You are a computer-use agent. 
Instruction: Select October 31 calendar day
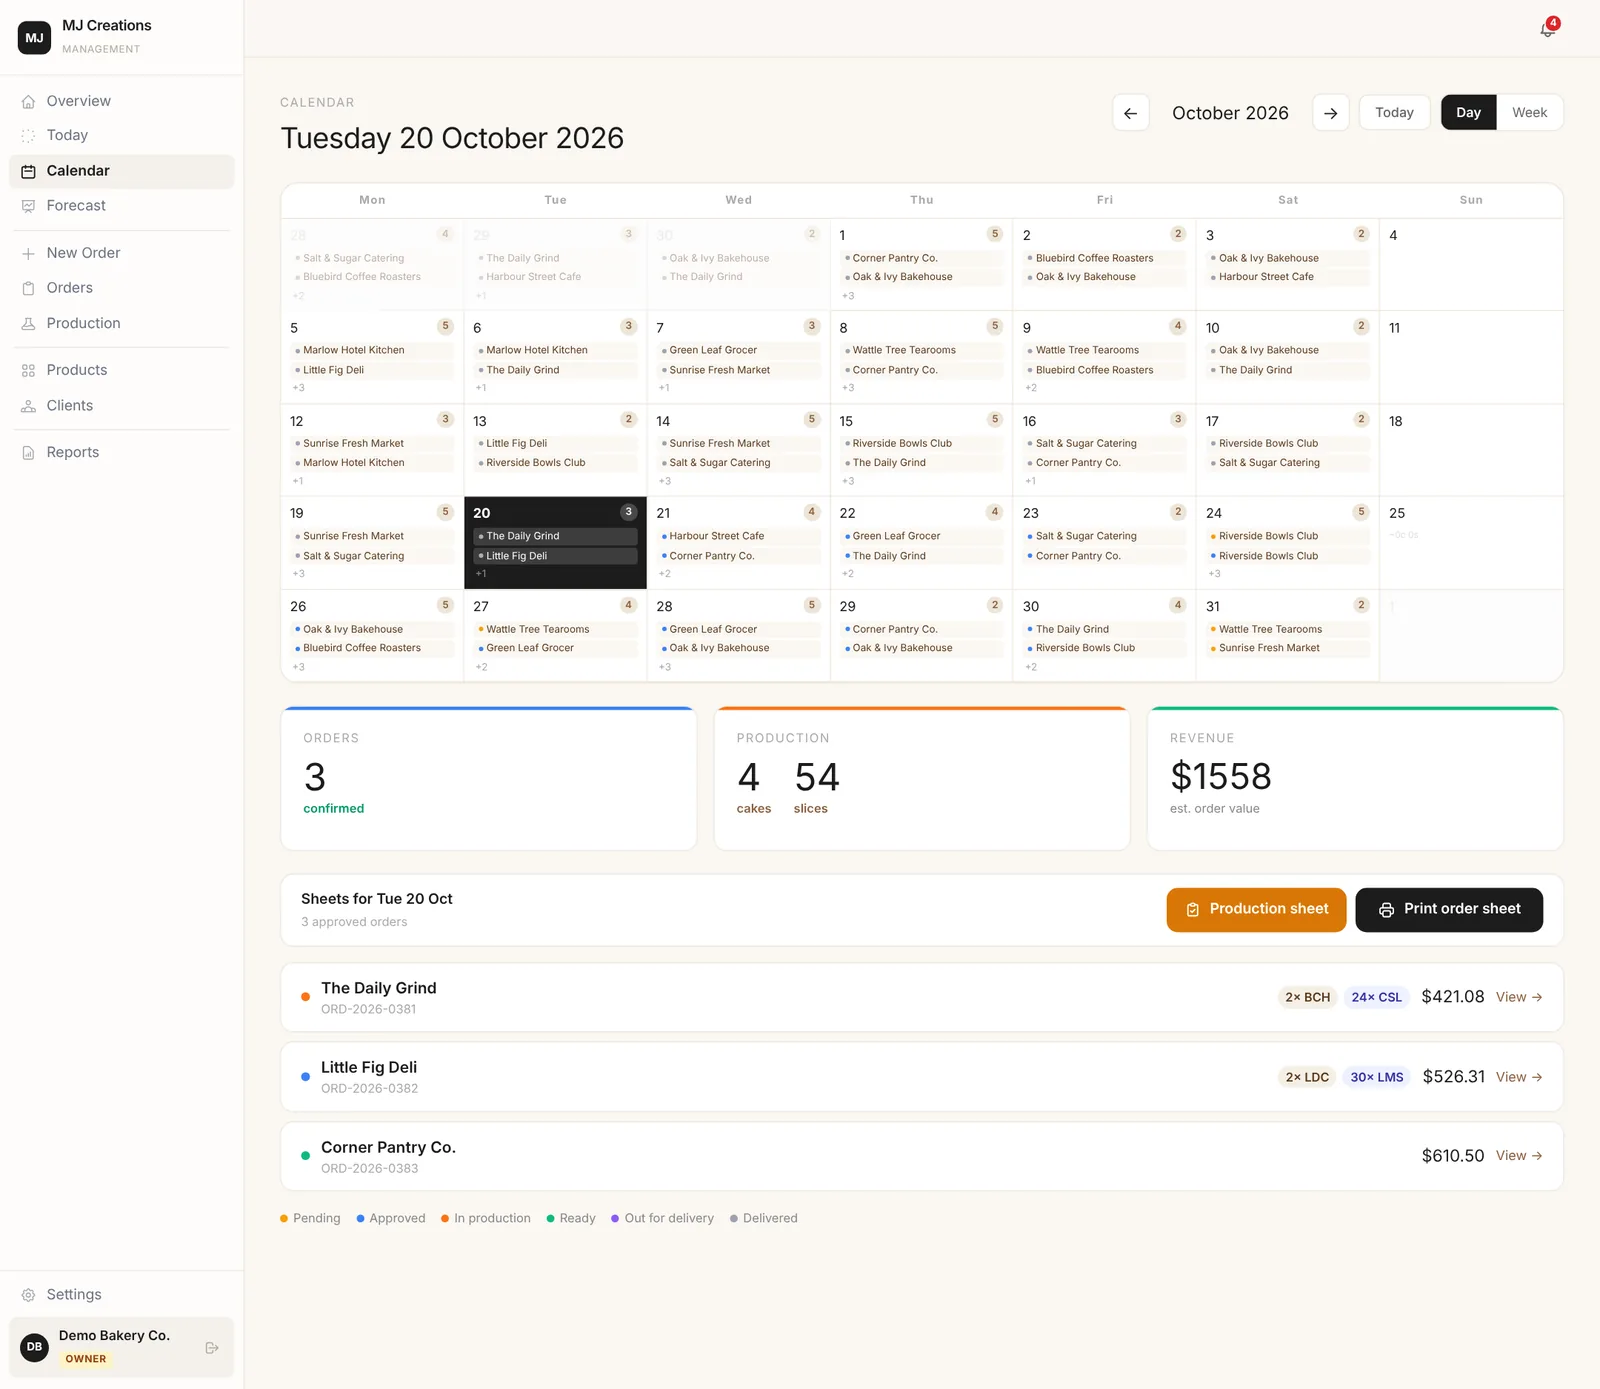(x=1287, y=636)
